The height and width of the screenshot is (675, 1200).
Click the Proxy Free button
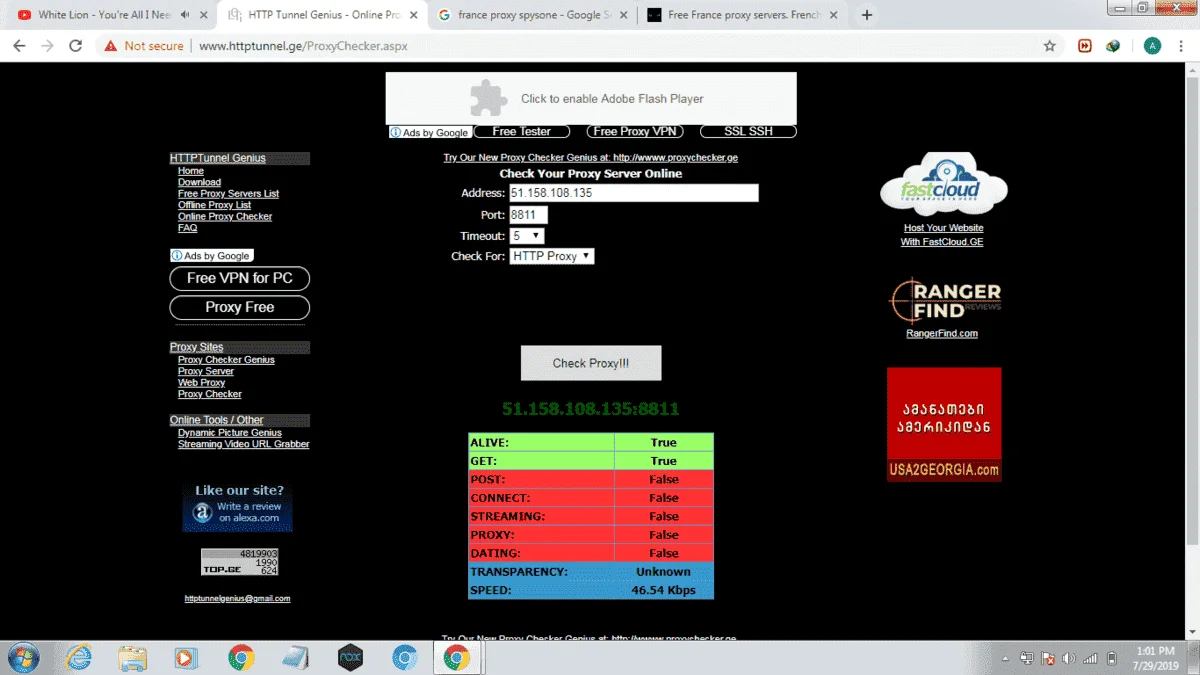[x=240, y=307]
